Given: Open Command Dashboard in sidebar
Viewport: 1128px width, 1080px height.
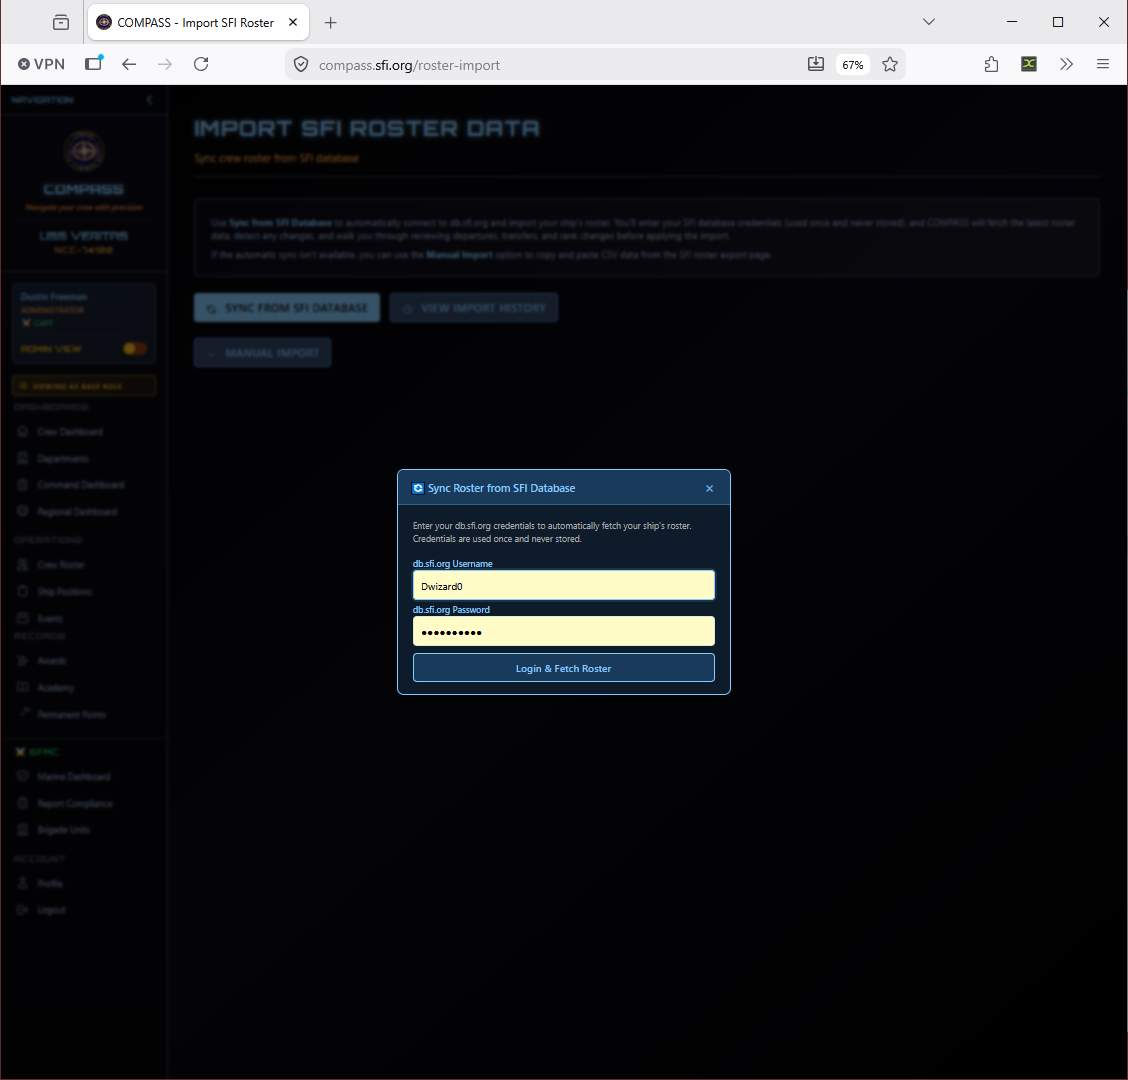Looking at the screenshot, I should (81, 485).
